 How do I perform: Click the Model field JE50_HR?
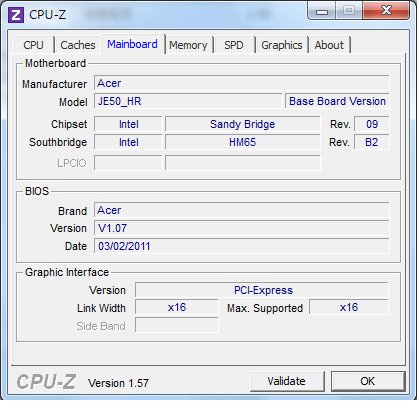[x=188, y=101]
